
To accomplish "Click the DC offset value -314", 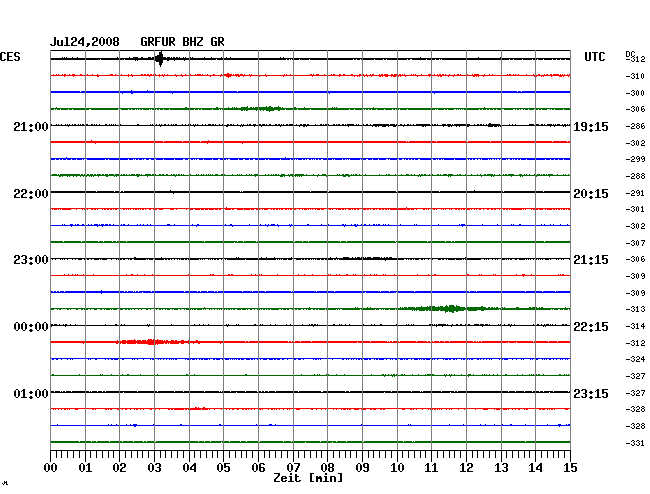I will click(635, 326).
